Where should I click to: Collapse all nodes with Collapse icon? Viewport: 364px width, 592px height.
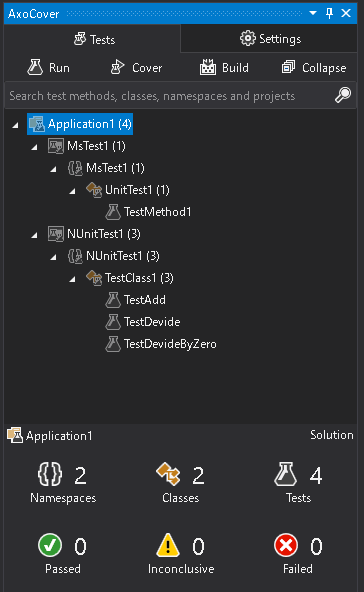pyautogui.click(x=288, y=67)
